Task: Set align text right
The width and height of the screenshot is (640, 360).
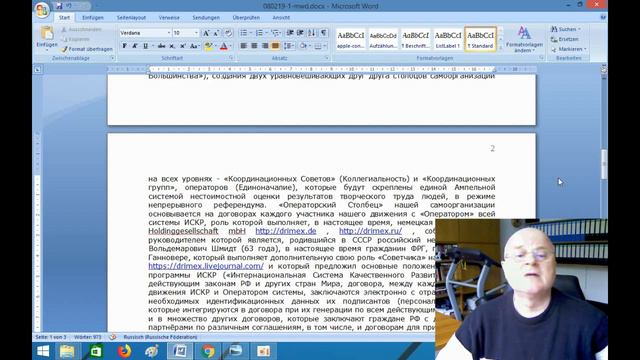Action: [265, 46]
